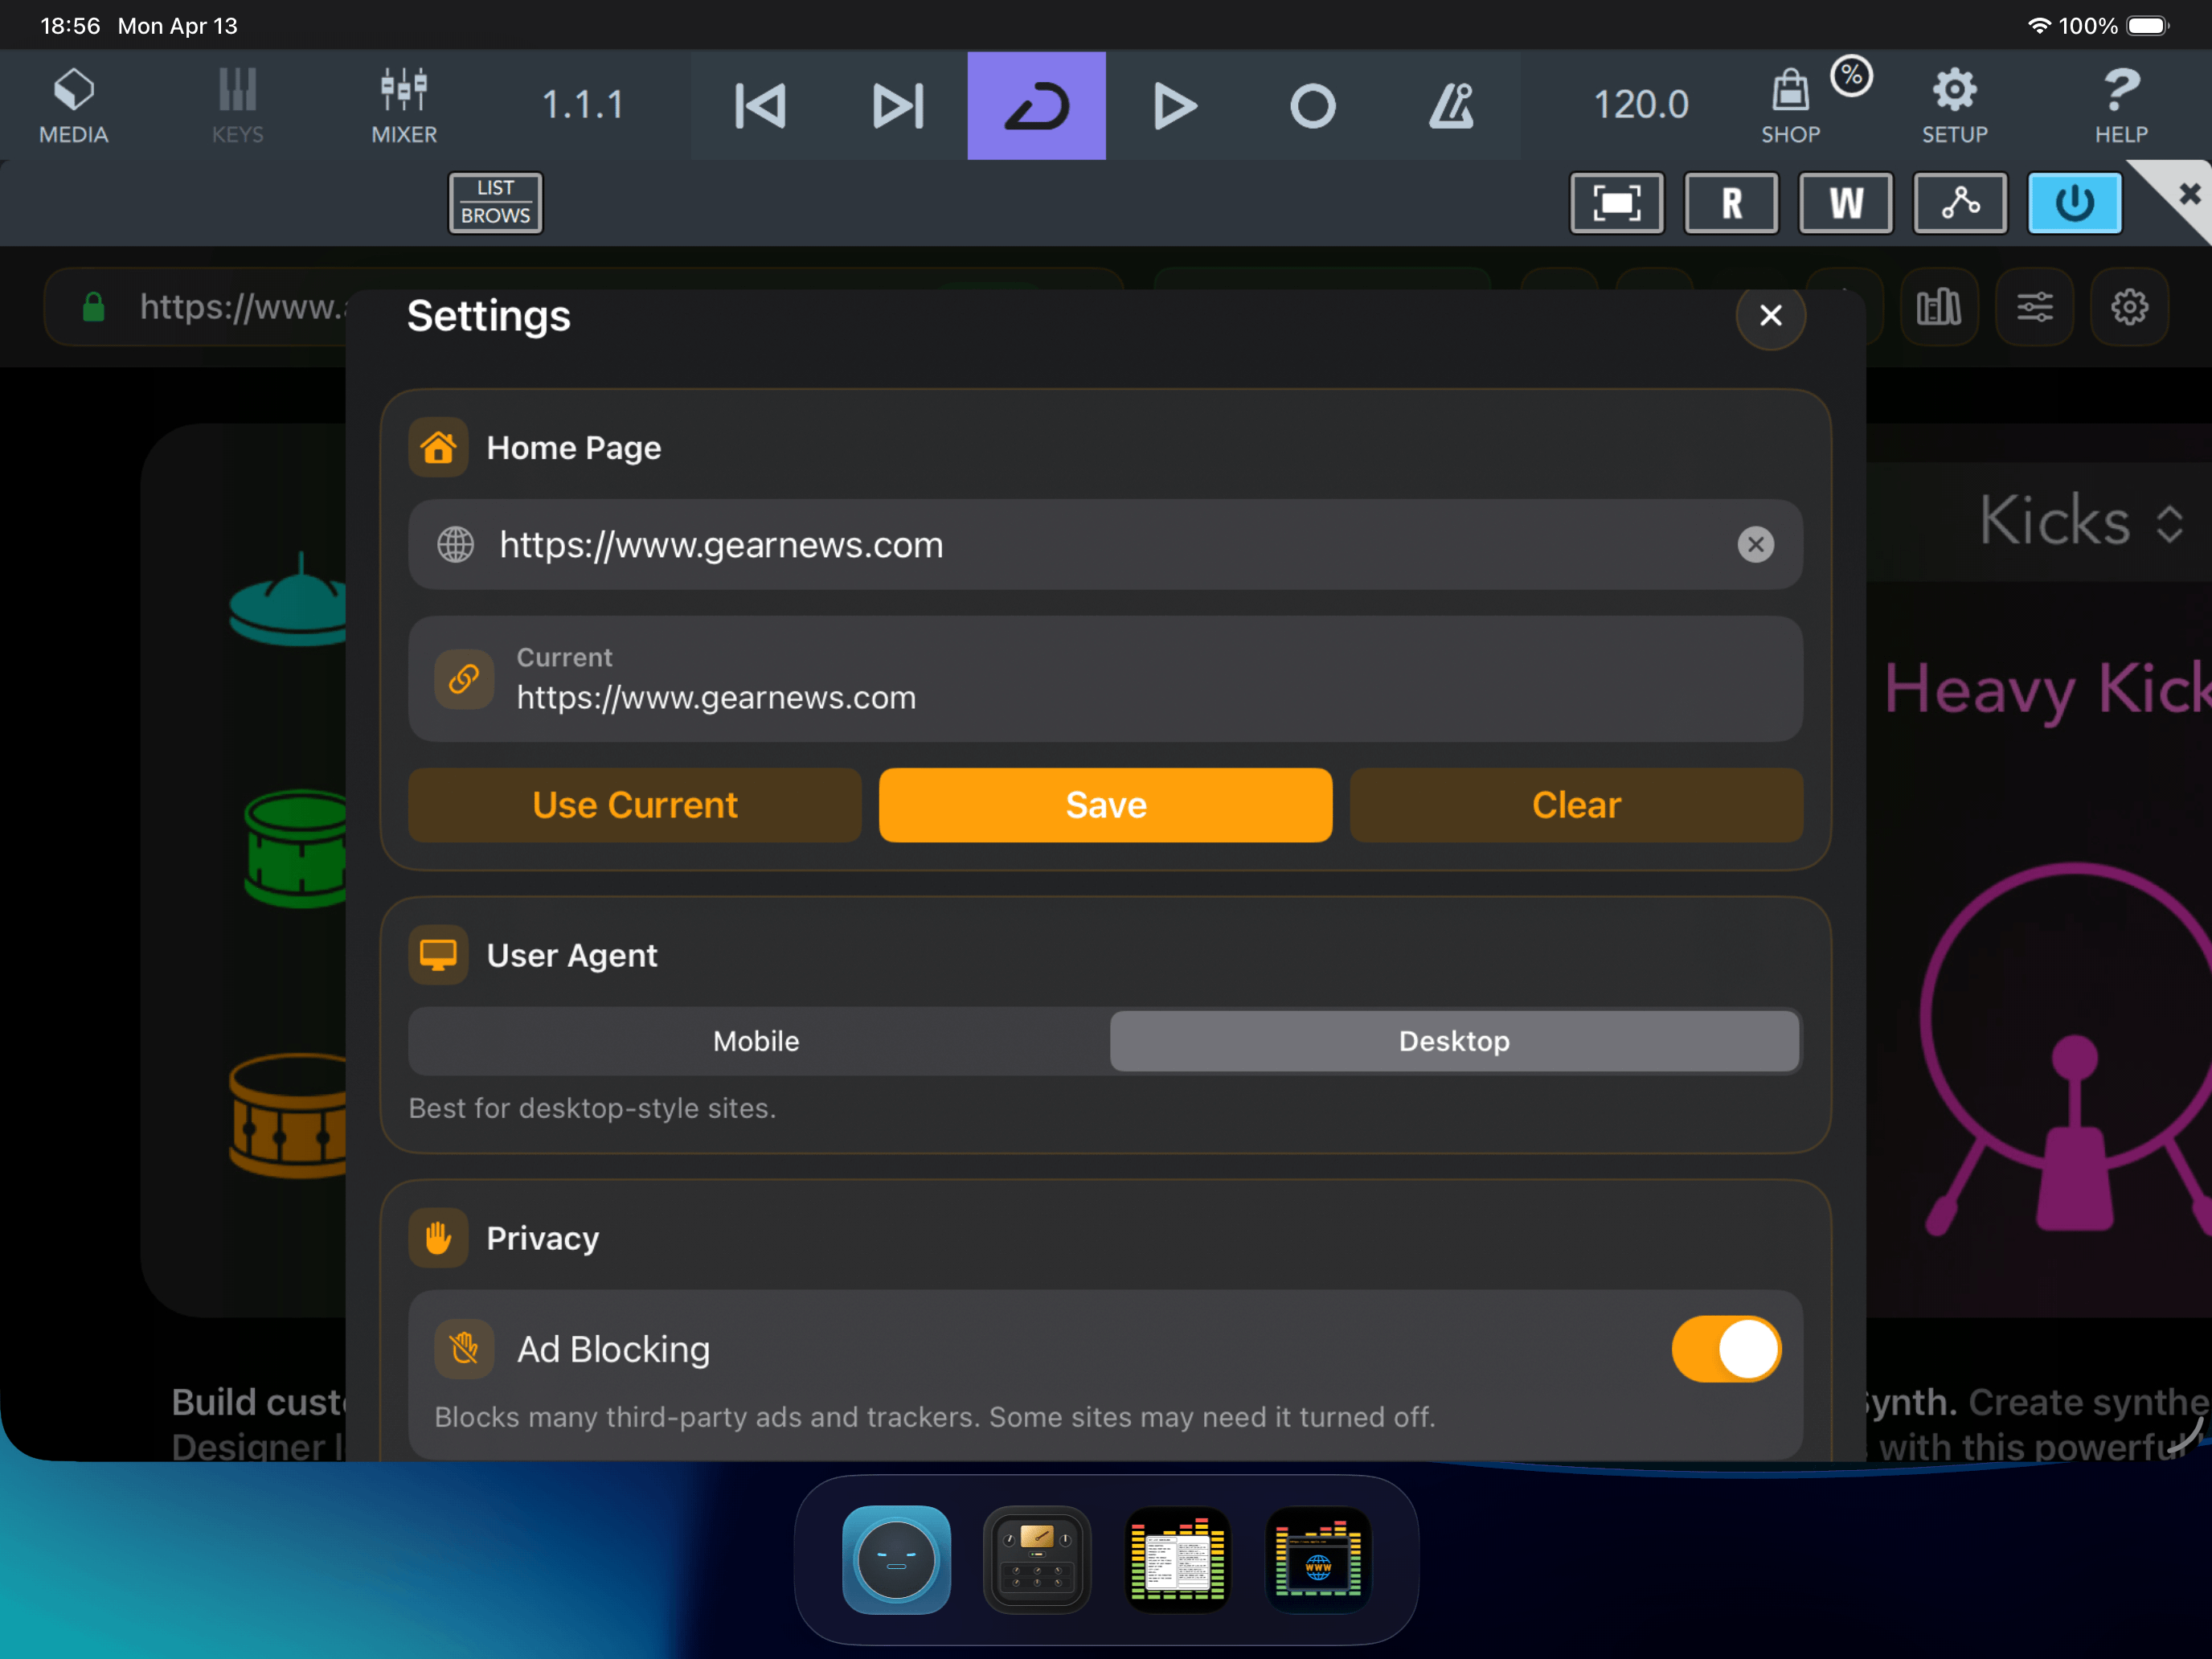Jump to the next marker
The width and height of the screenshot is (2212, 1659).
click(898, 105)
